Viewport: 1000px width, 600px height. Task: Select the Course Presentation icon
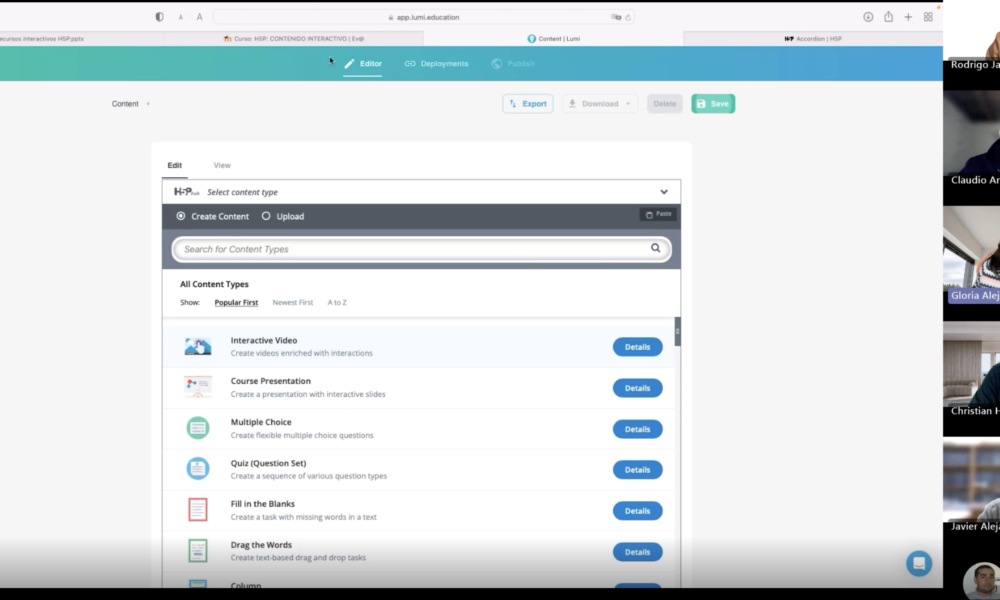pyautogui.click(x=198, y=387)
